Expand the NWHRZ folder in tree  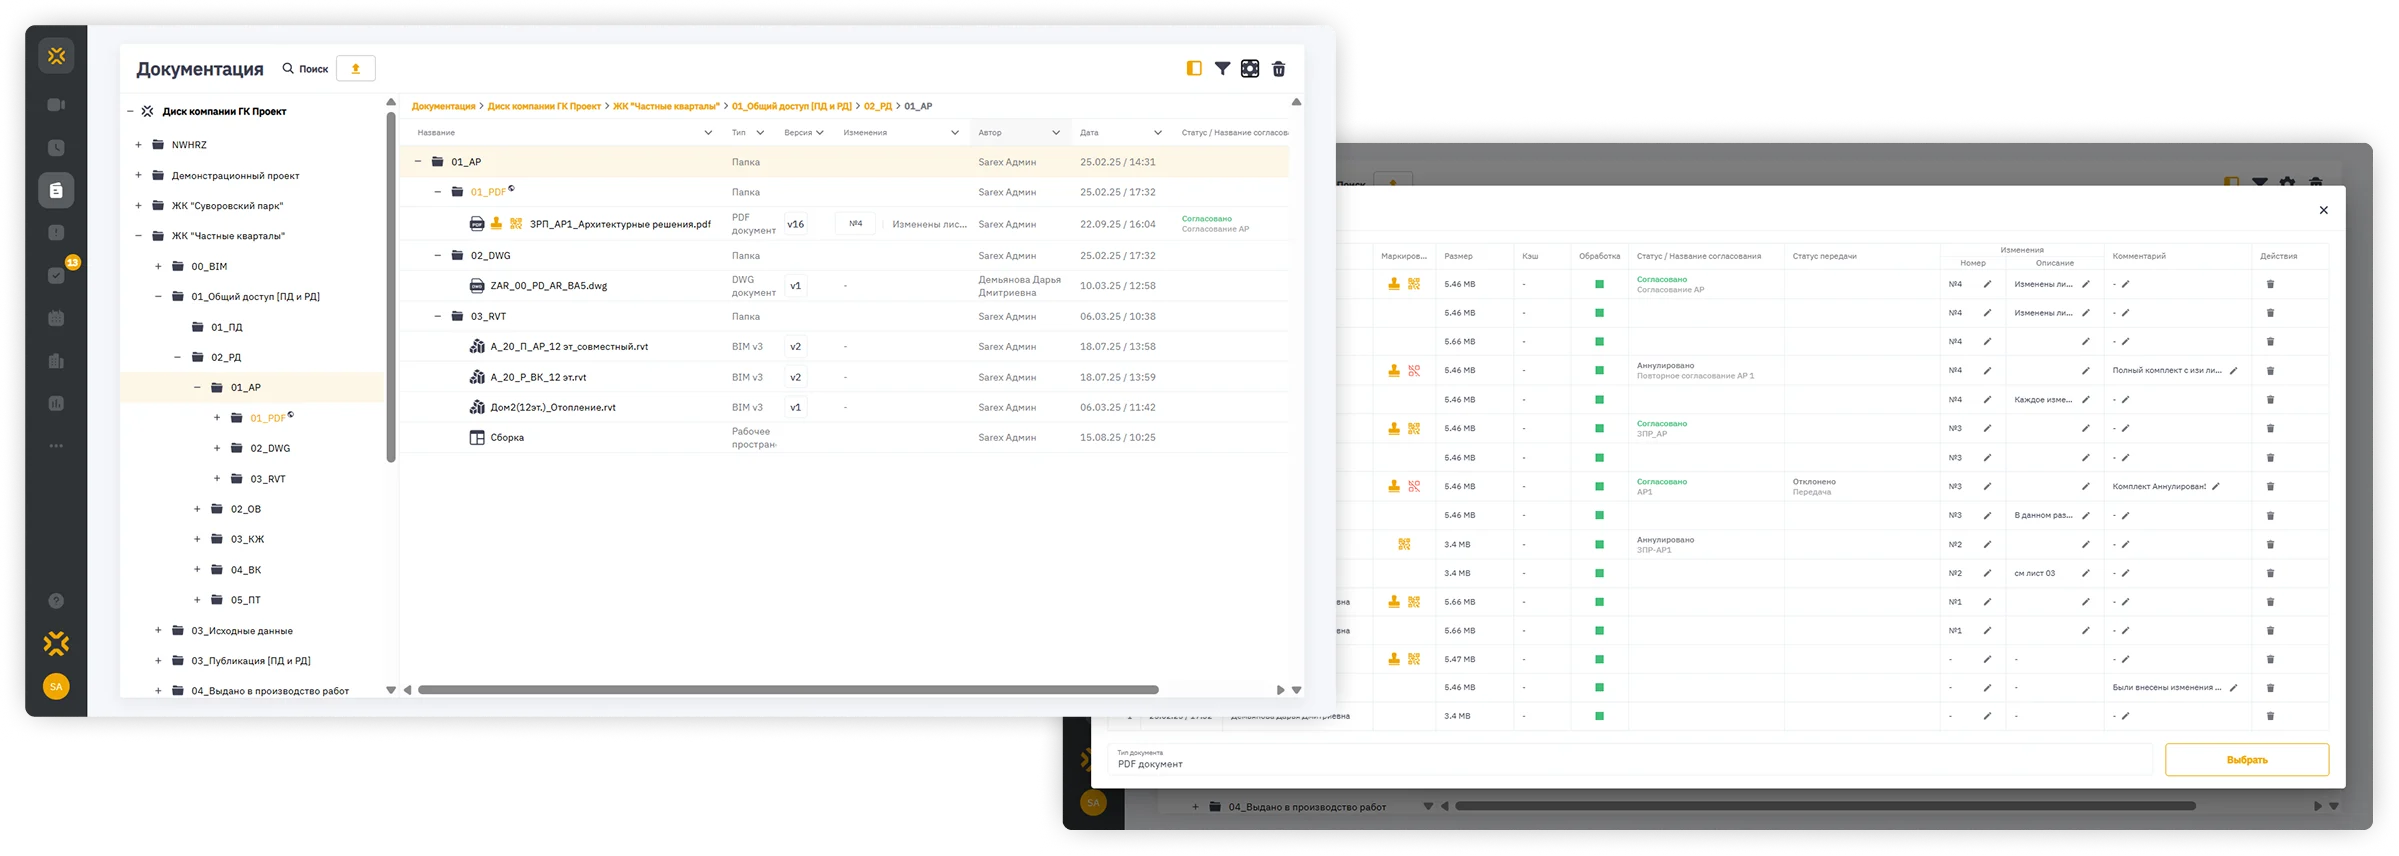coord(138,145)
